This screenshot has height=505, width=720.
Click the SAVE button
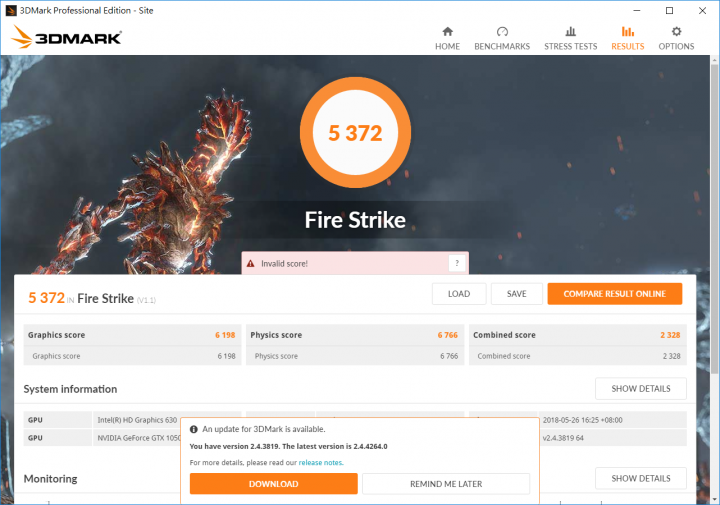click(517, 294)
